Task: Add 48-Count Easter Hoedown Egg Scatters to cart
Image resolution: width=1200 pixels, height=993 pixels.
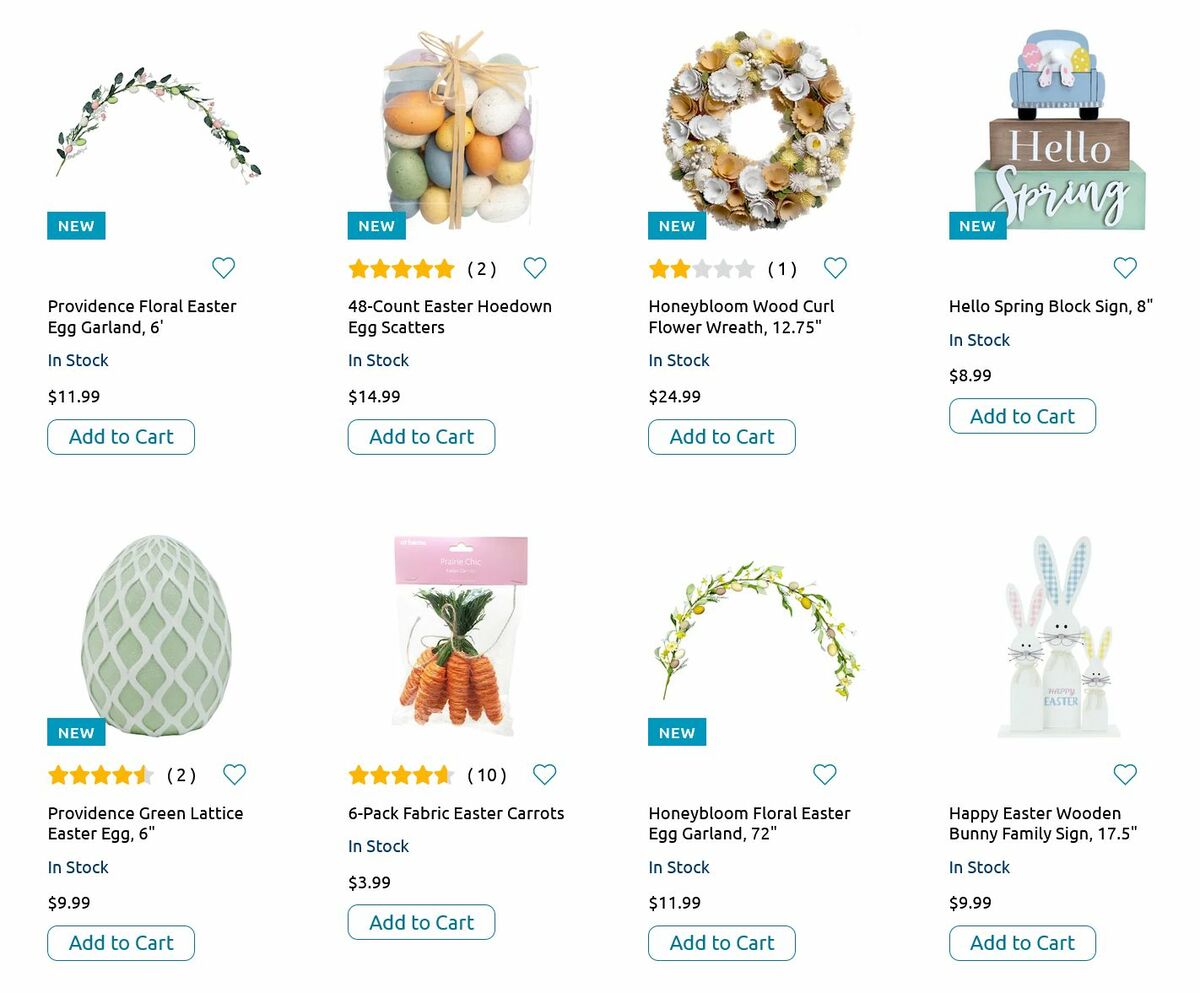Action: (x=421, y=437)
